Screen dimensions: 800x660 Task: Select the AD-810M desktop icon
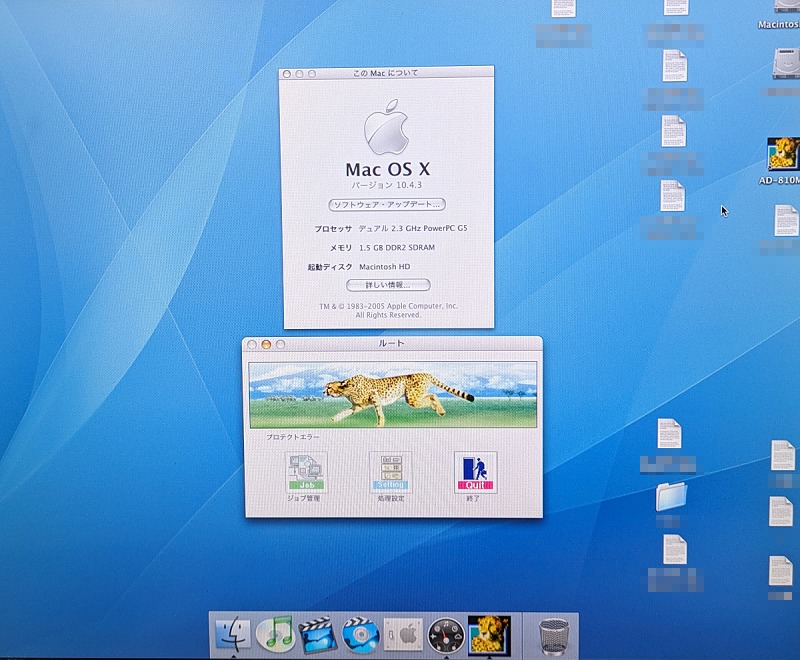[x=783, y=154]
